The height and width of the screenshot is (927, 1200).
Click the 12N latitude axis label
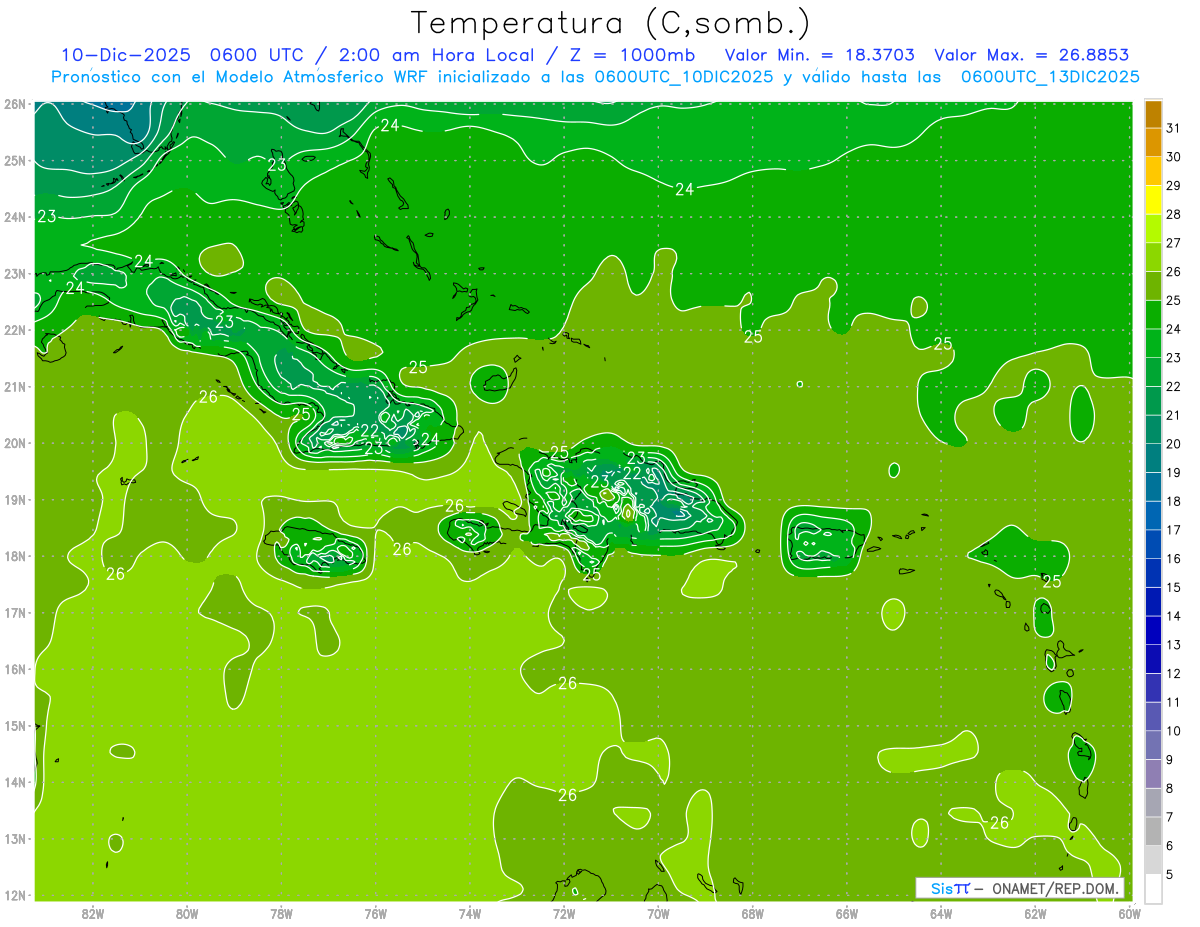coord(15,895)
